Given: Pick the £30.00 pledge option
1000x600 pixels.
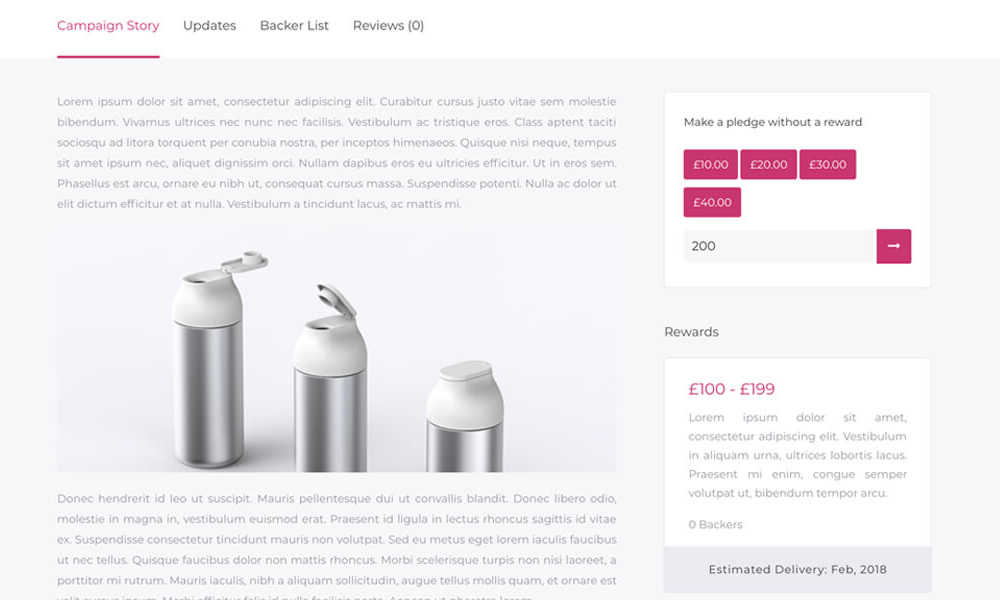Looking at the screenshot, I should click(828, 165).
